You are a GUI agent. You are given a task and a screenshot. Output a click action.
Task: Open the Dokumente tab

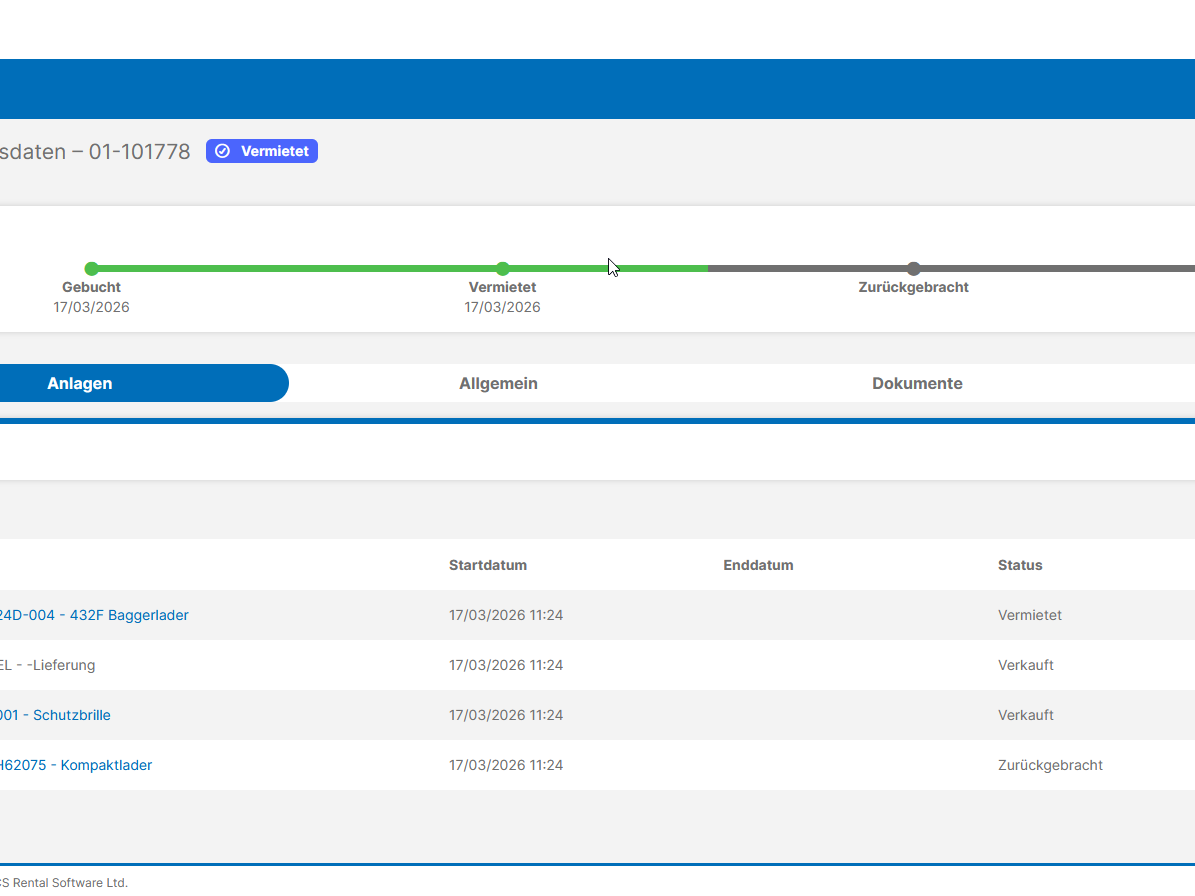click(x=917, y=383)
